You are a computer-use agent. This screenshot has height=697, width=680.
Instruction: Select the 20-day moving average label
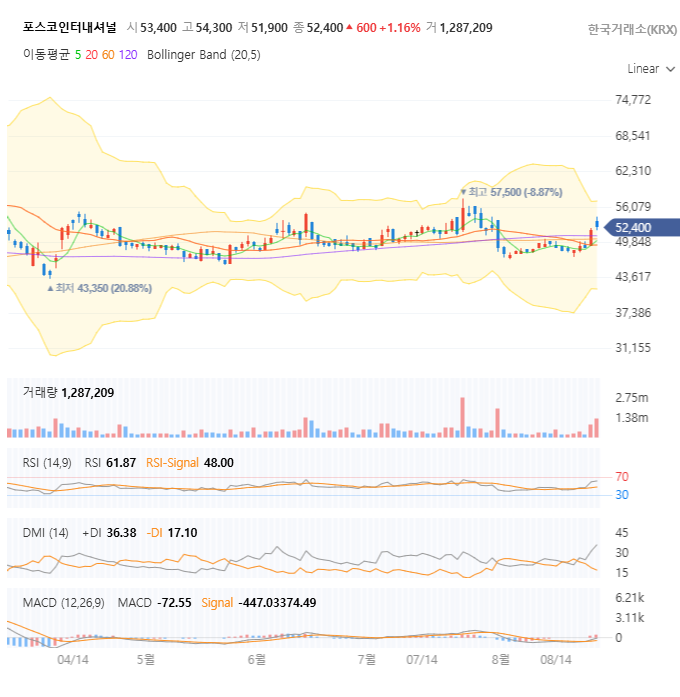point(92,55)
